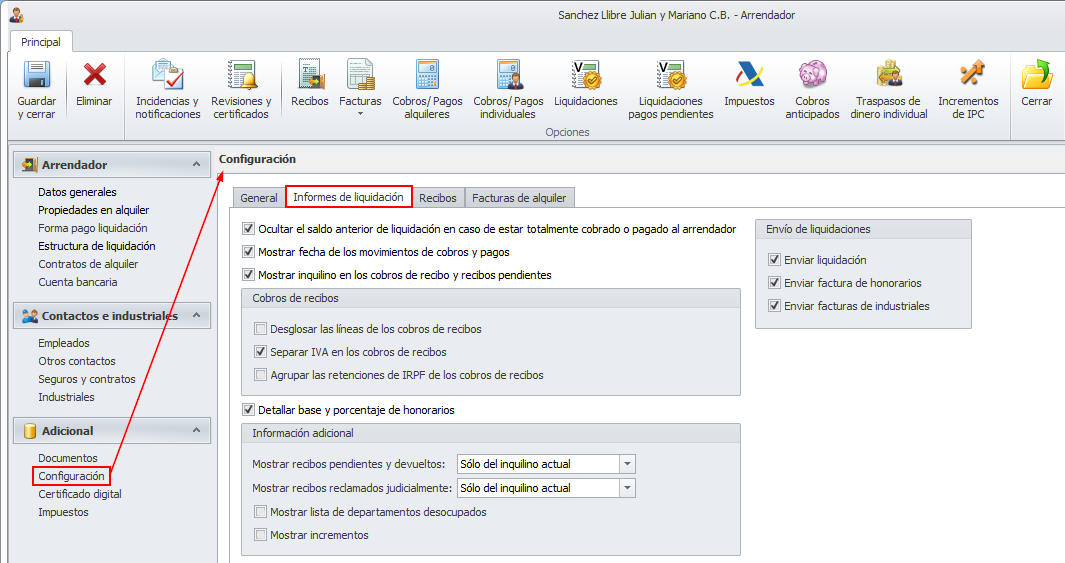Click the red Eliminar cross icon
This screenshot has width=1065, height=563.
point(94,74)
